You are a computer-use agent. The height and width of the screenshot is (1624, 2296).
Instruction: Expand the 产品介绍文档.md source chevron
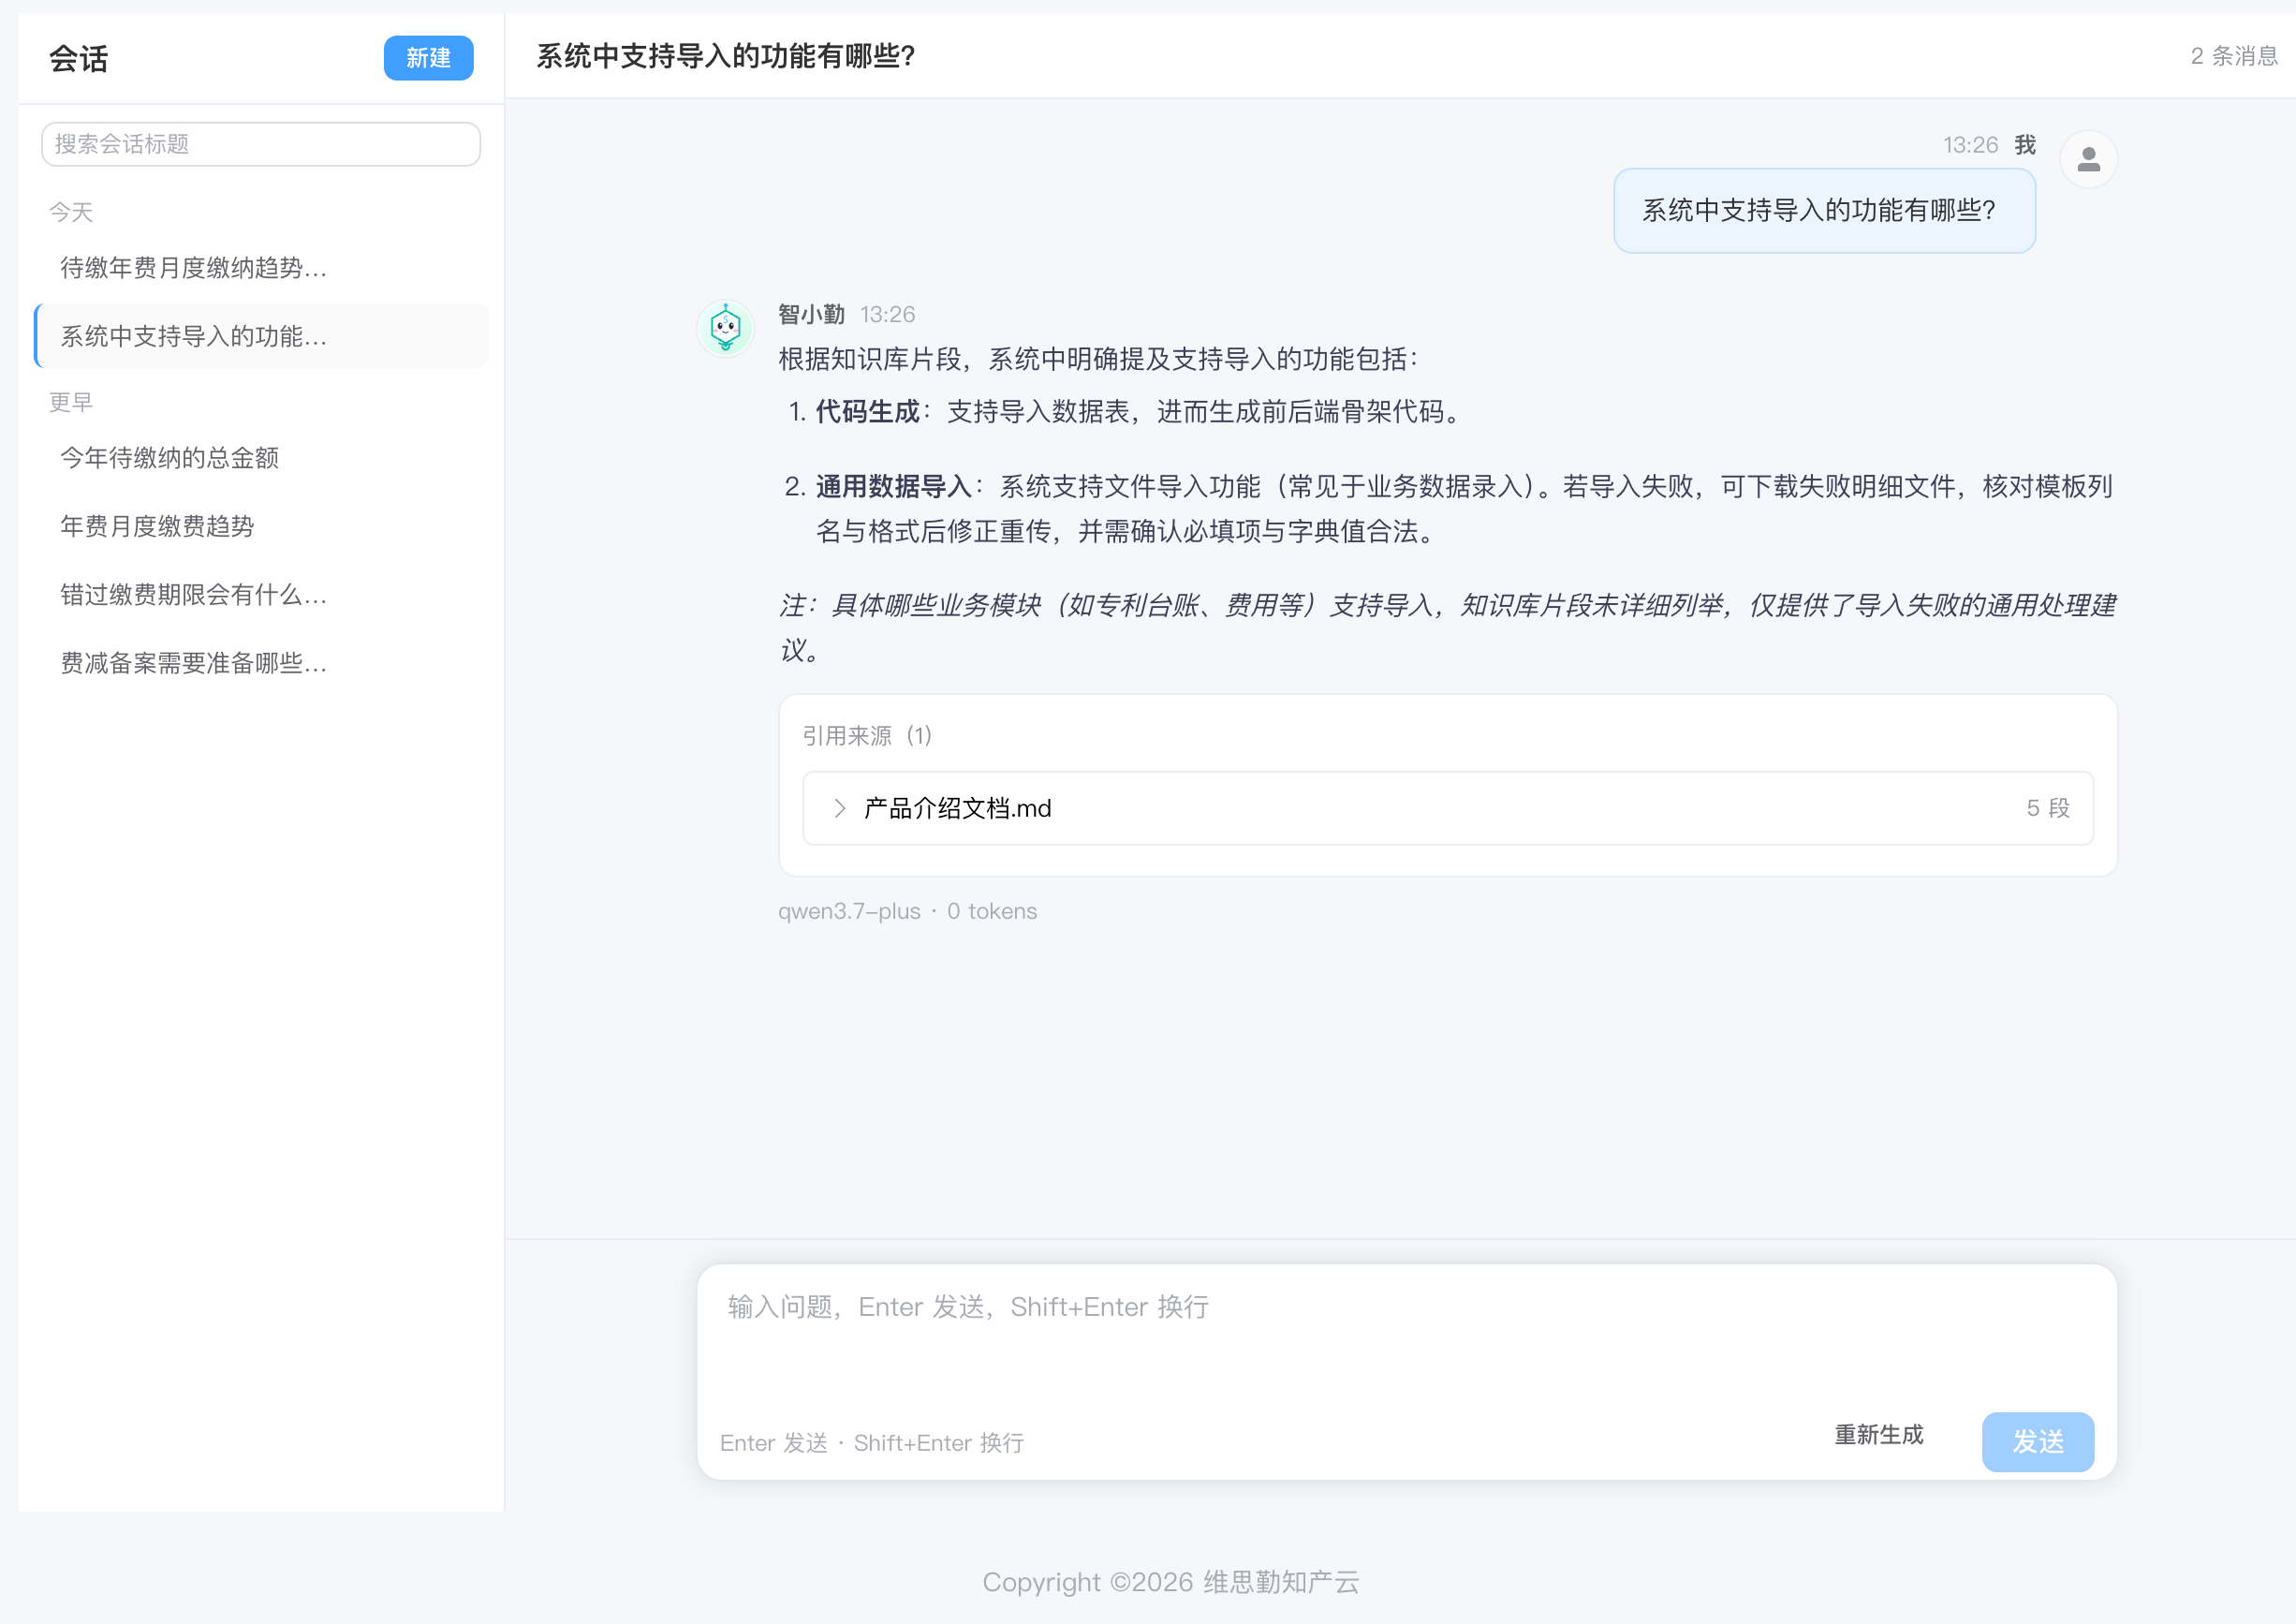point(839,808)
